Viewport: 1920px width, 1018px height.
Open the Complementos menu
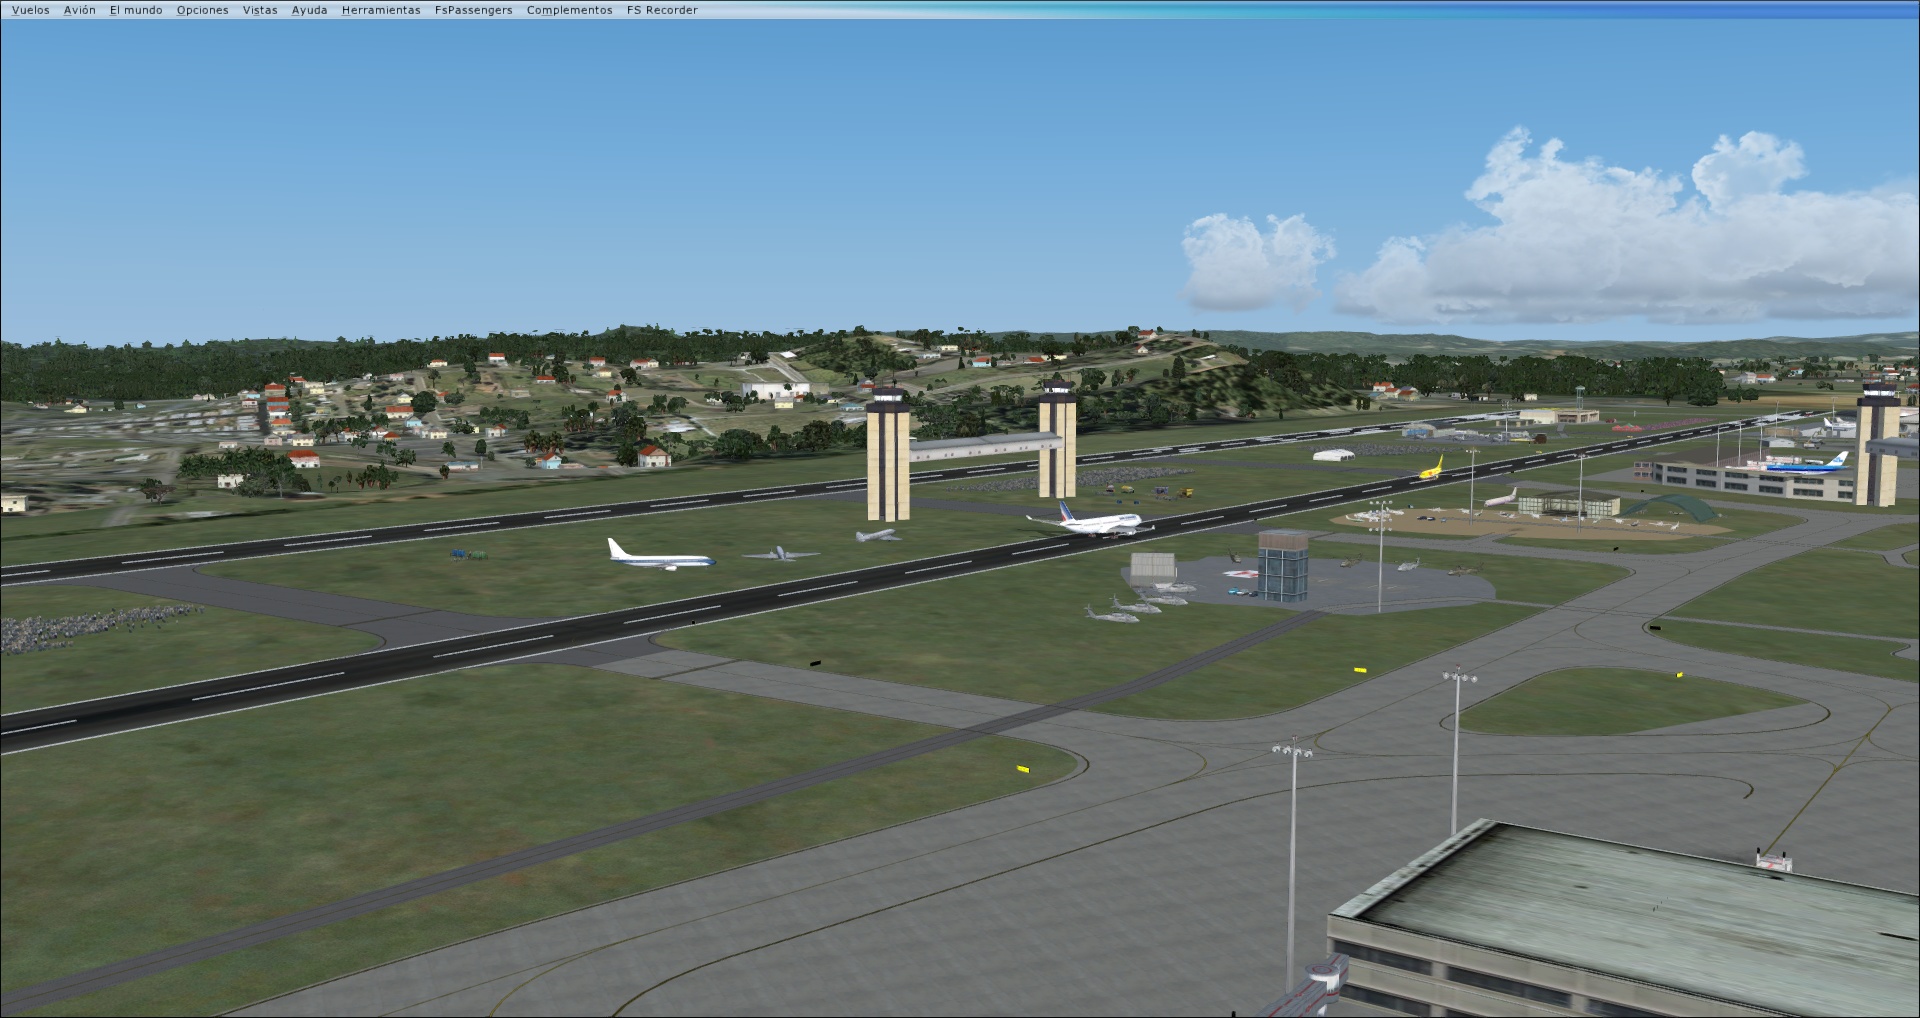point(568,9)
